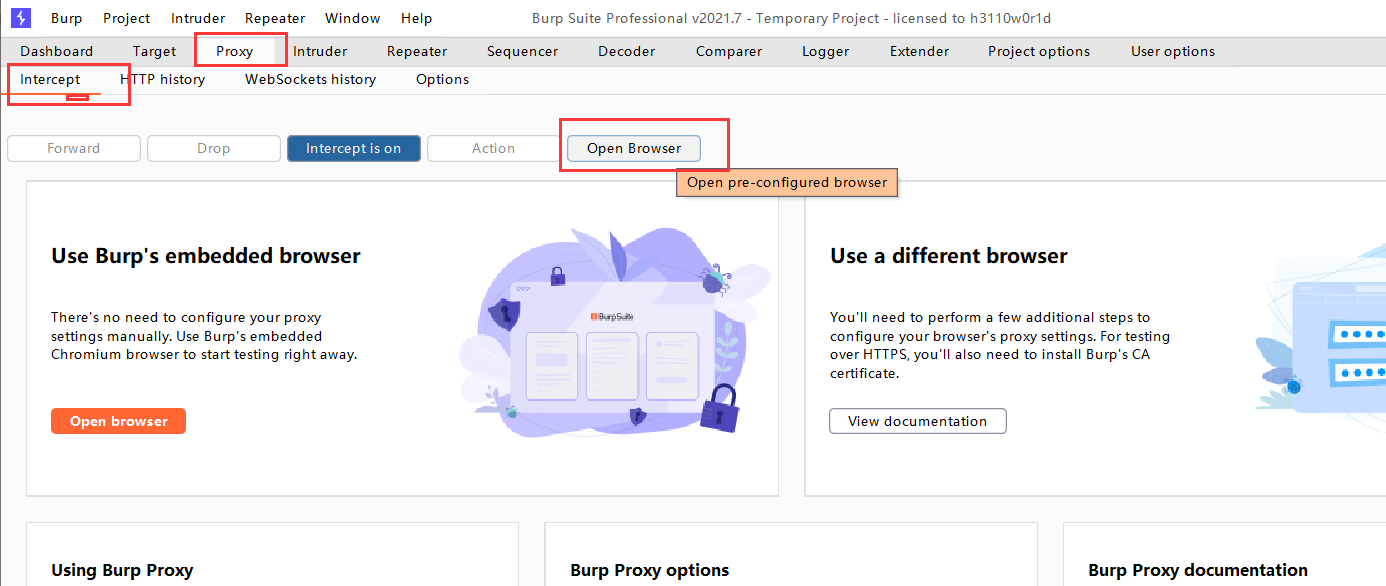Click the Forward button

74,148
